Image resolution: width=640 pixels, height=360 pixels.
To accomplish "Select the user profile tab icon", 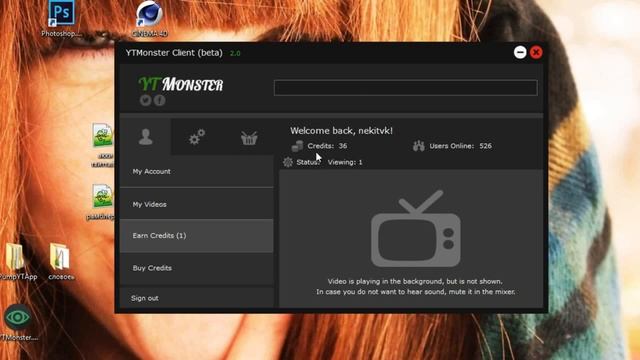I will click(145, 137).
